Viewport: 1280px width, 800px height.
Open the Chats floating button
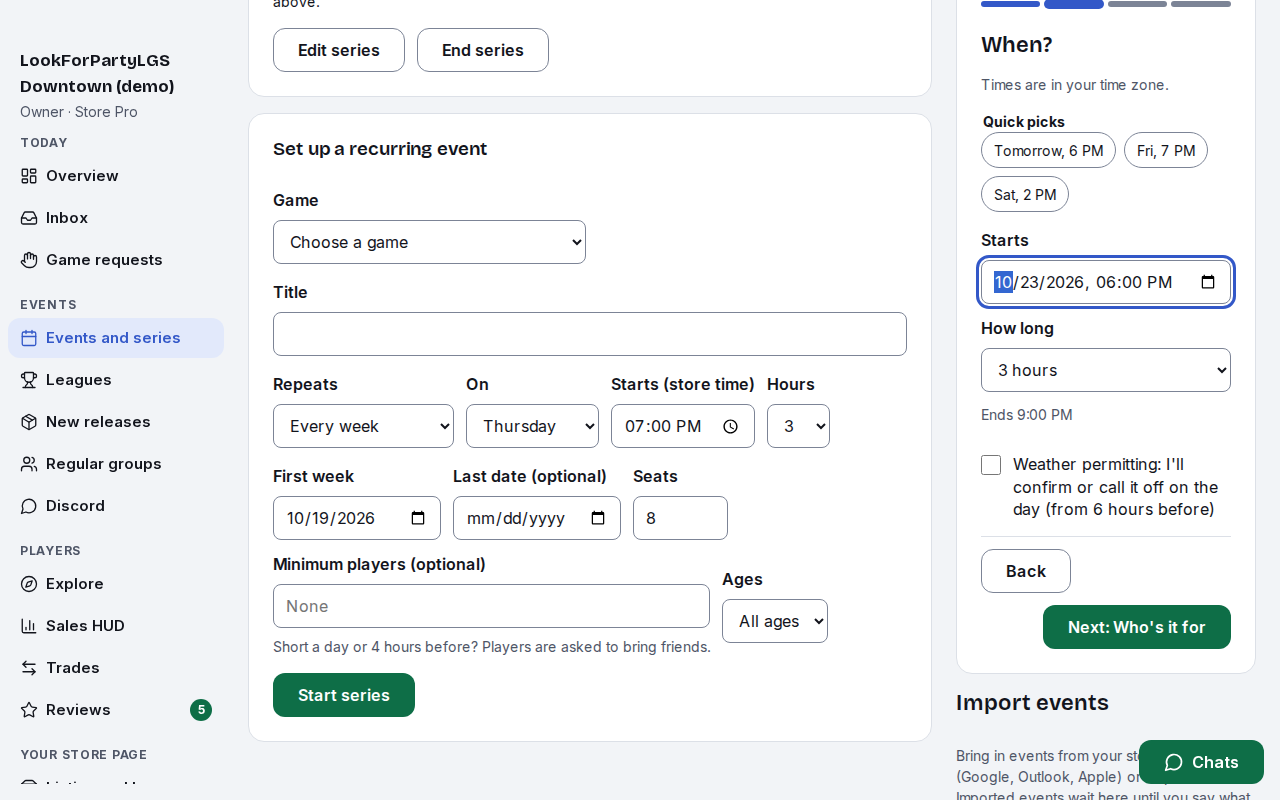(1201, 762)
